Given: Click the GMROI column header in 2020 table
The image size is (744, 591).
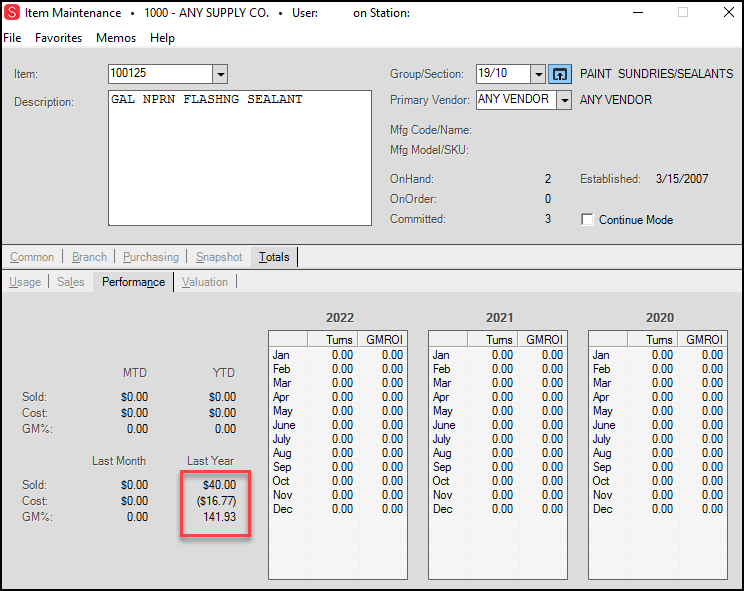Looking at the screenshot, I should [702, 340].
